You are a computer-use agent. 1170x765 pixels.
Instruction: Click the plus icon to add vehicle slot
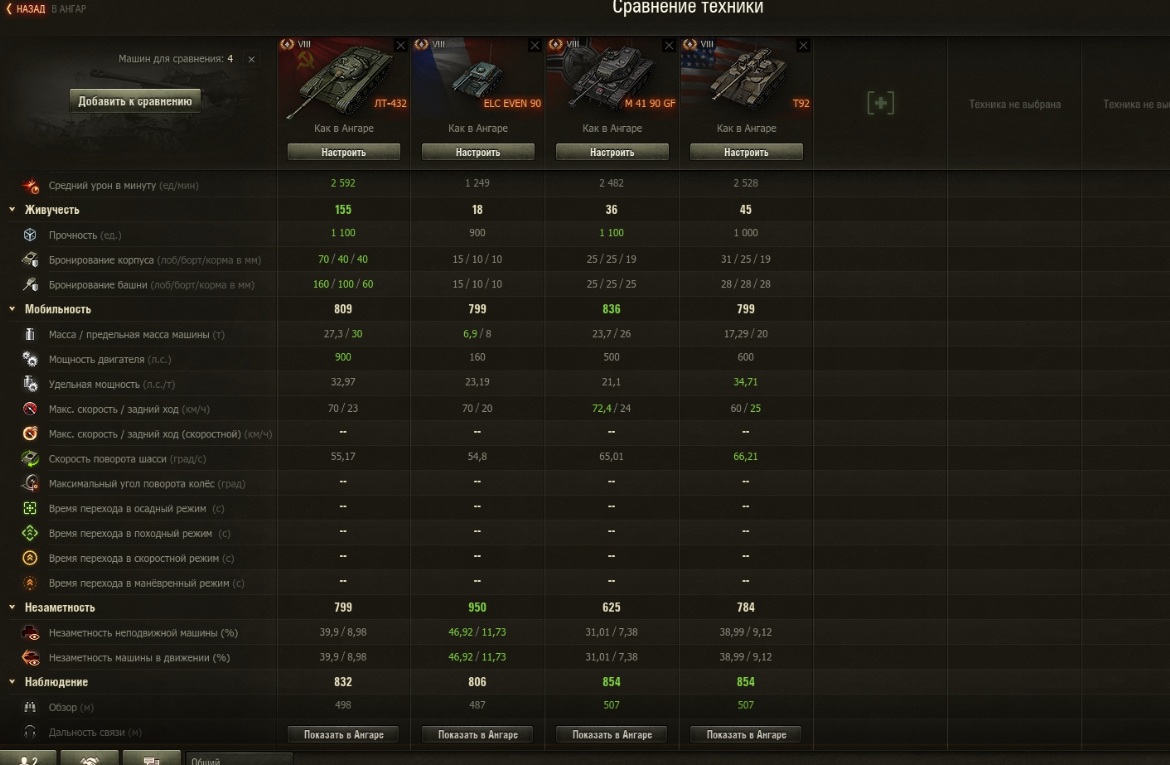pyautogui.click(x=880, y=103)
